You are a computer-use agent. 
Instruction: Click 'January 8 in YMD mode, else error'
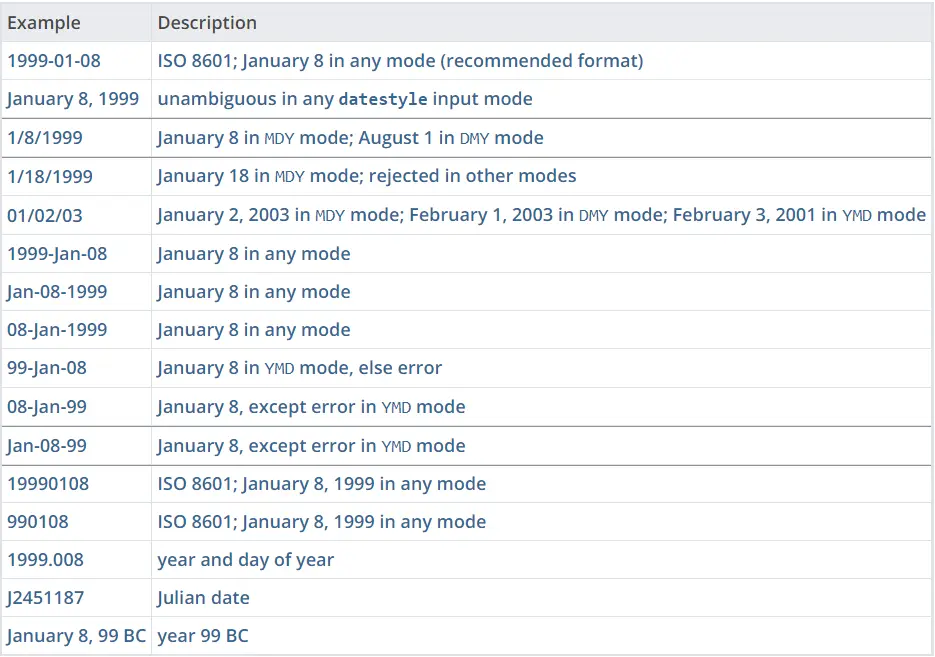[299, 368]
